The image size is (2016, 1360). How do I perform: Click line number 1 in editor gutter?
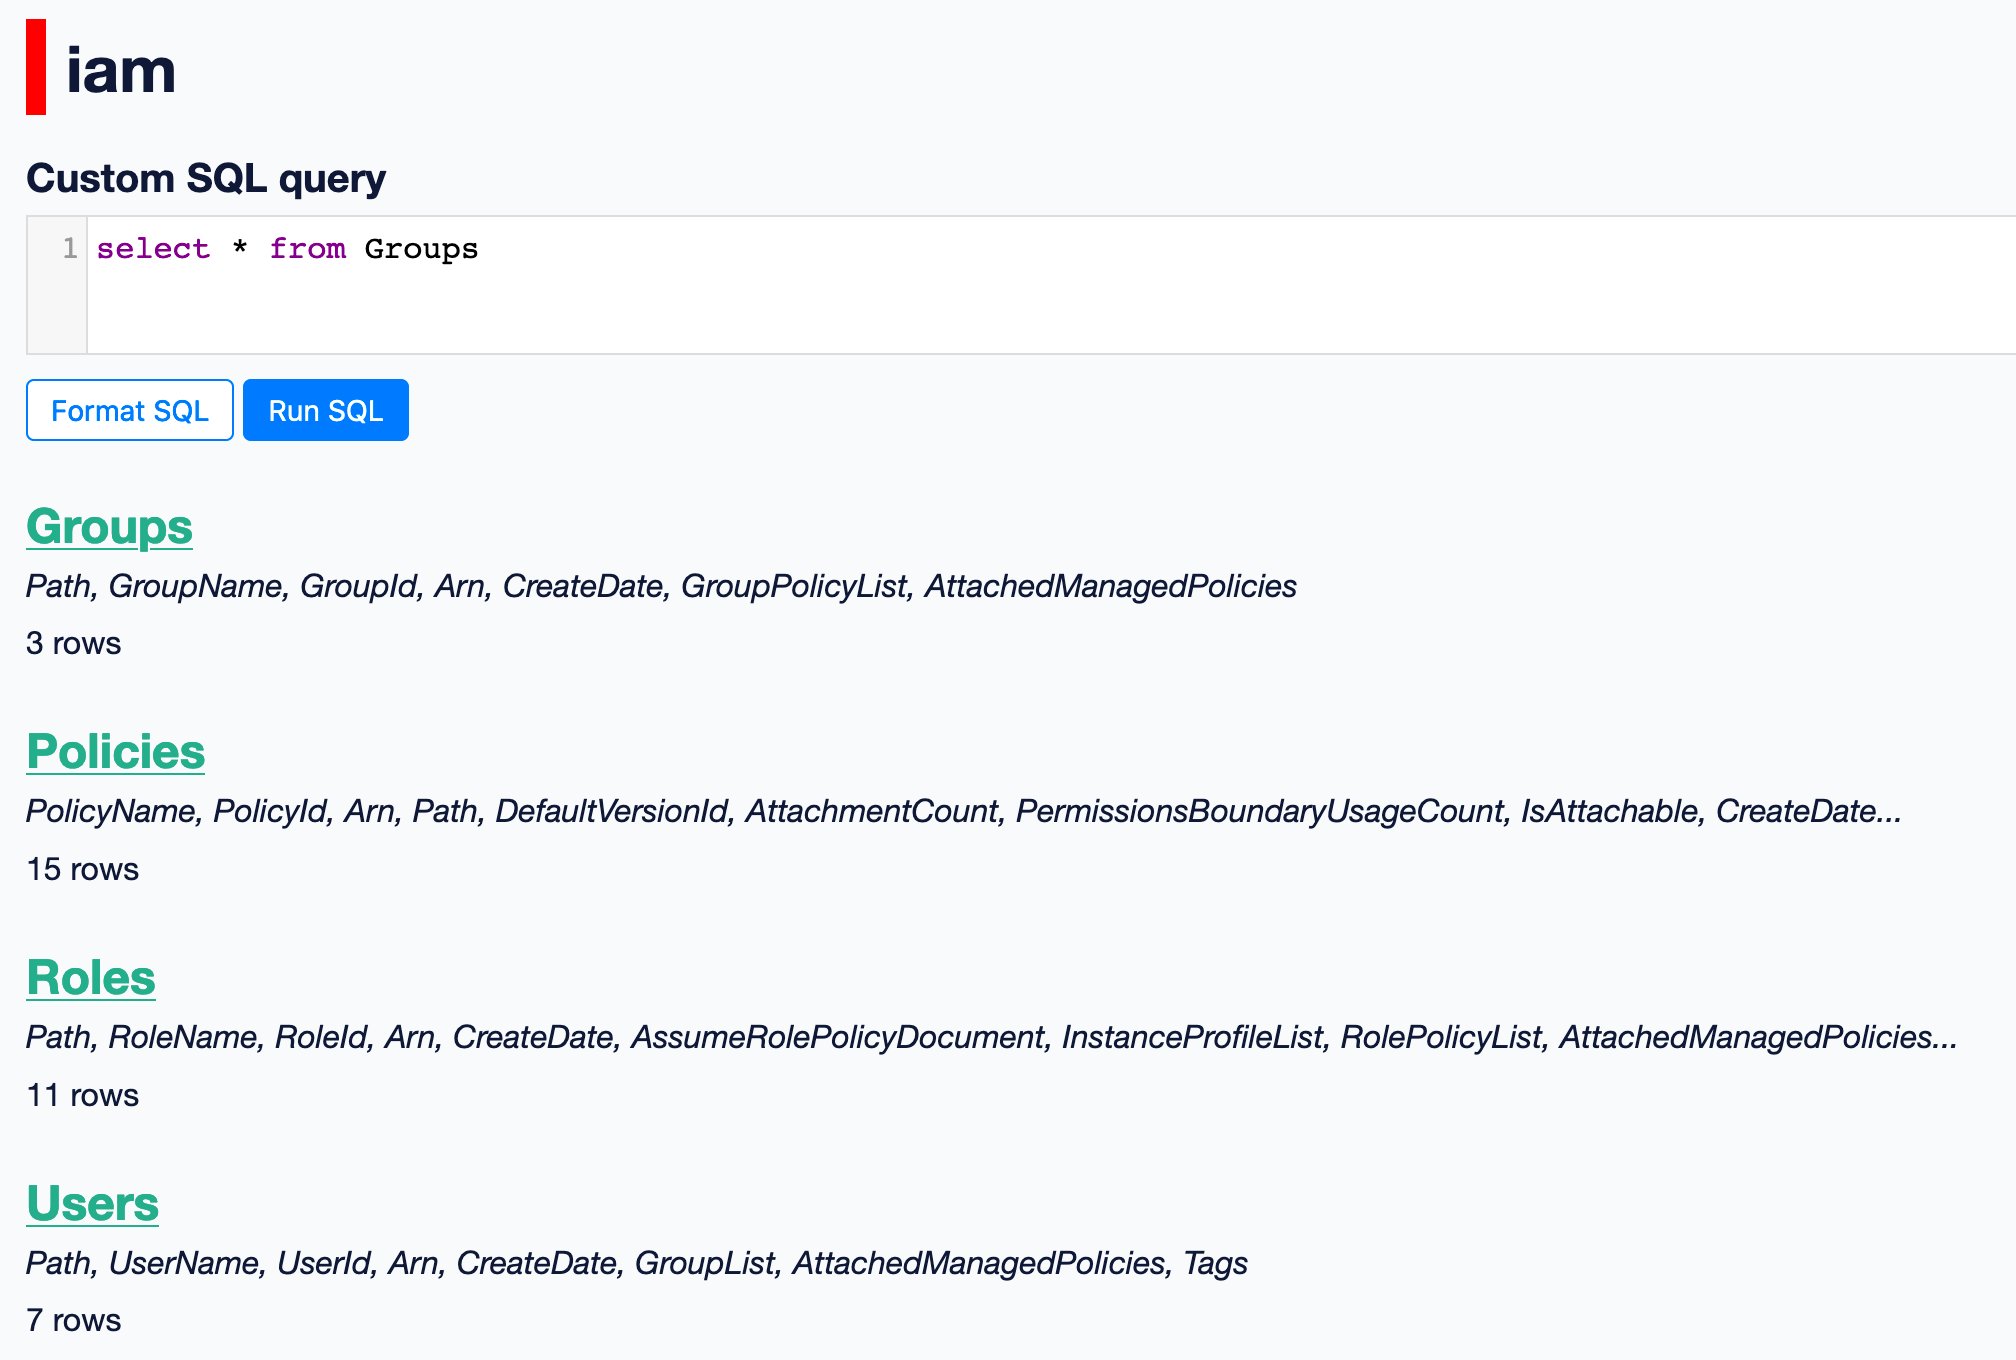(69, 248)
